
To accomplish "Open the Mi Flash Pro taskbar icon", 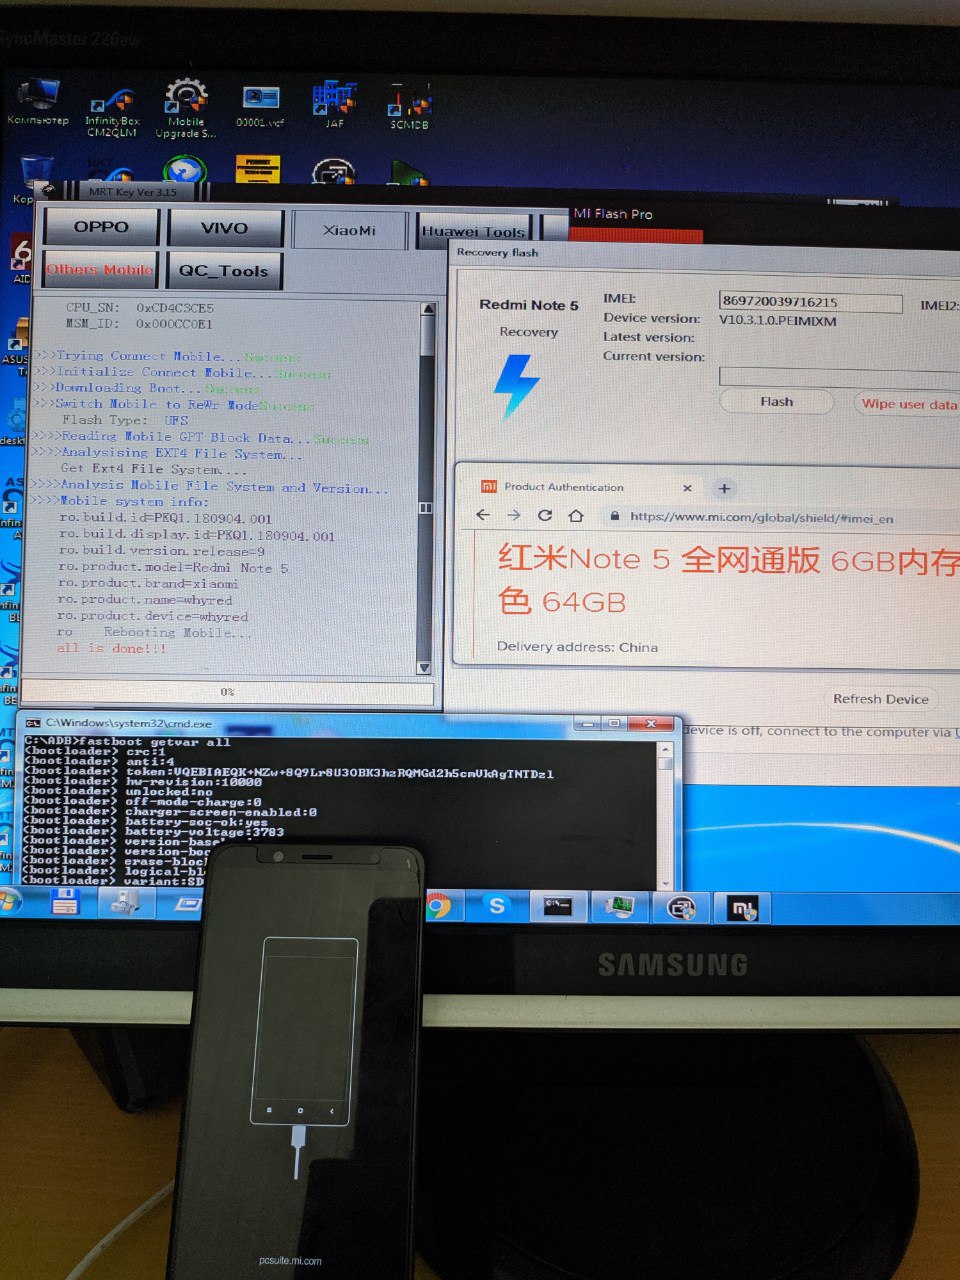I will [742, 909].
